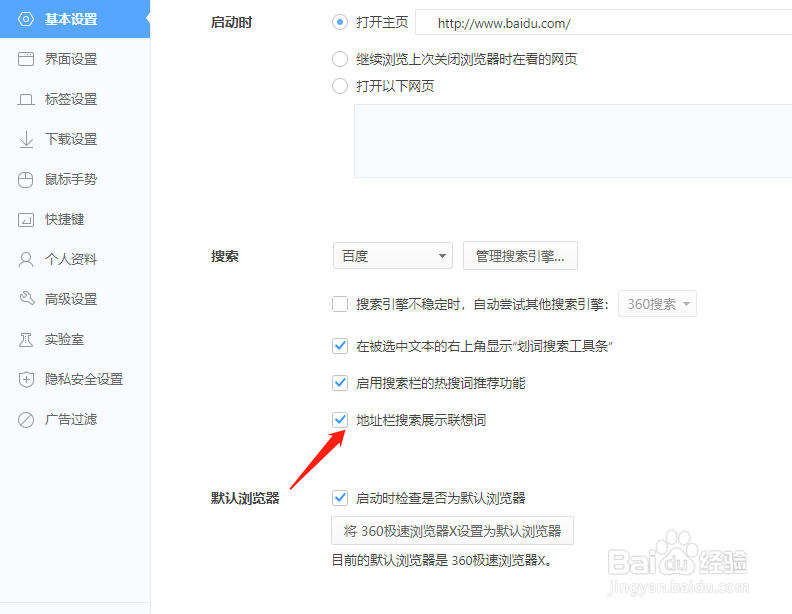The height and width of the screenshot is (614, 792).
Task: Toggle 启动时检查是否为默认浏览器 checkbox
Action: point(340,498)
